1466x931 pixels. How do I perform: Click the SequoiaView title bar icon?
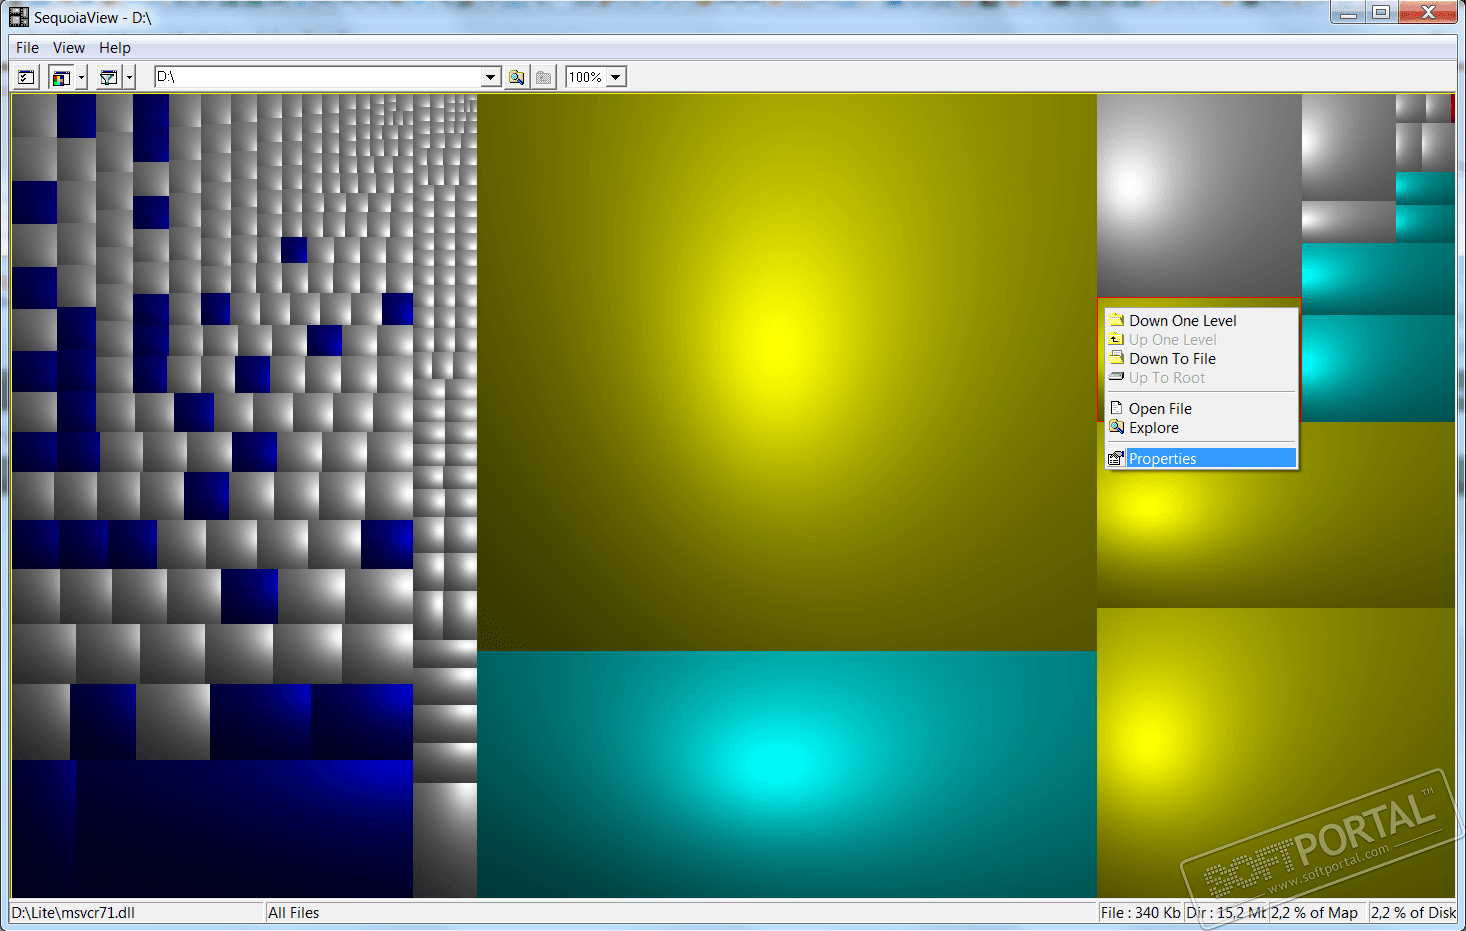point(19,17)
